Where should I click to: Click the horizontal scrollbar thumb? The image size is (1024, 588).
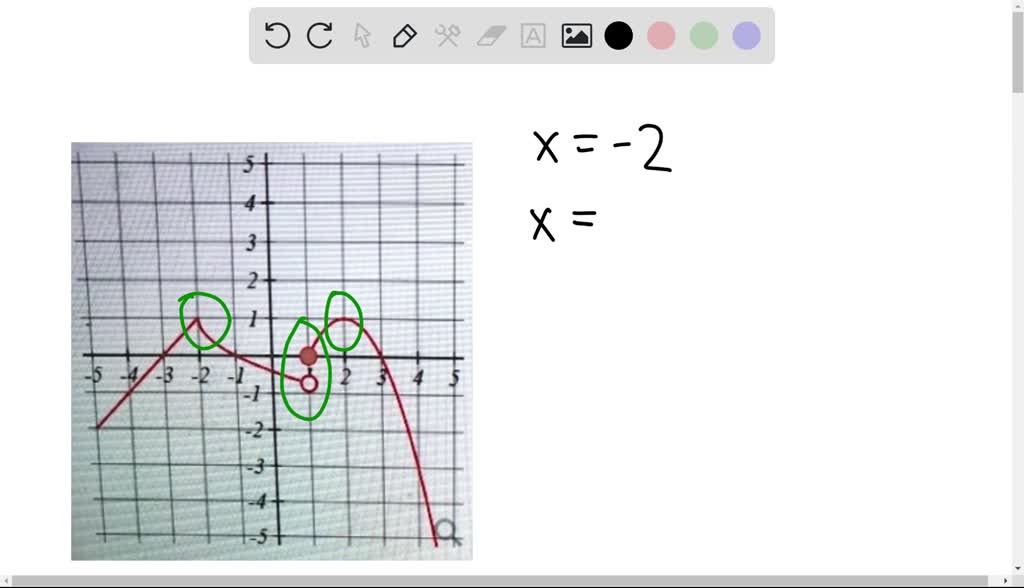[x=500, y=581]
